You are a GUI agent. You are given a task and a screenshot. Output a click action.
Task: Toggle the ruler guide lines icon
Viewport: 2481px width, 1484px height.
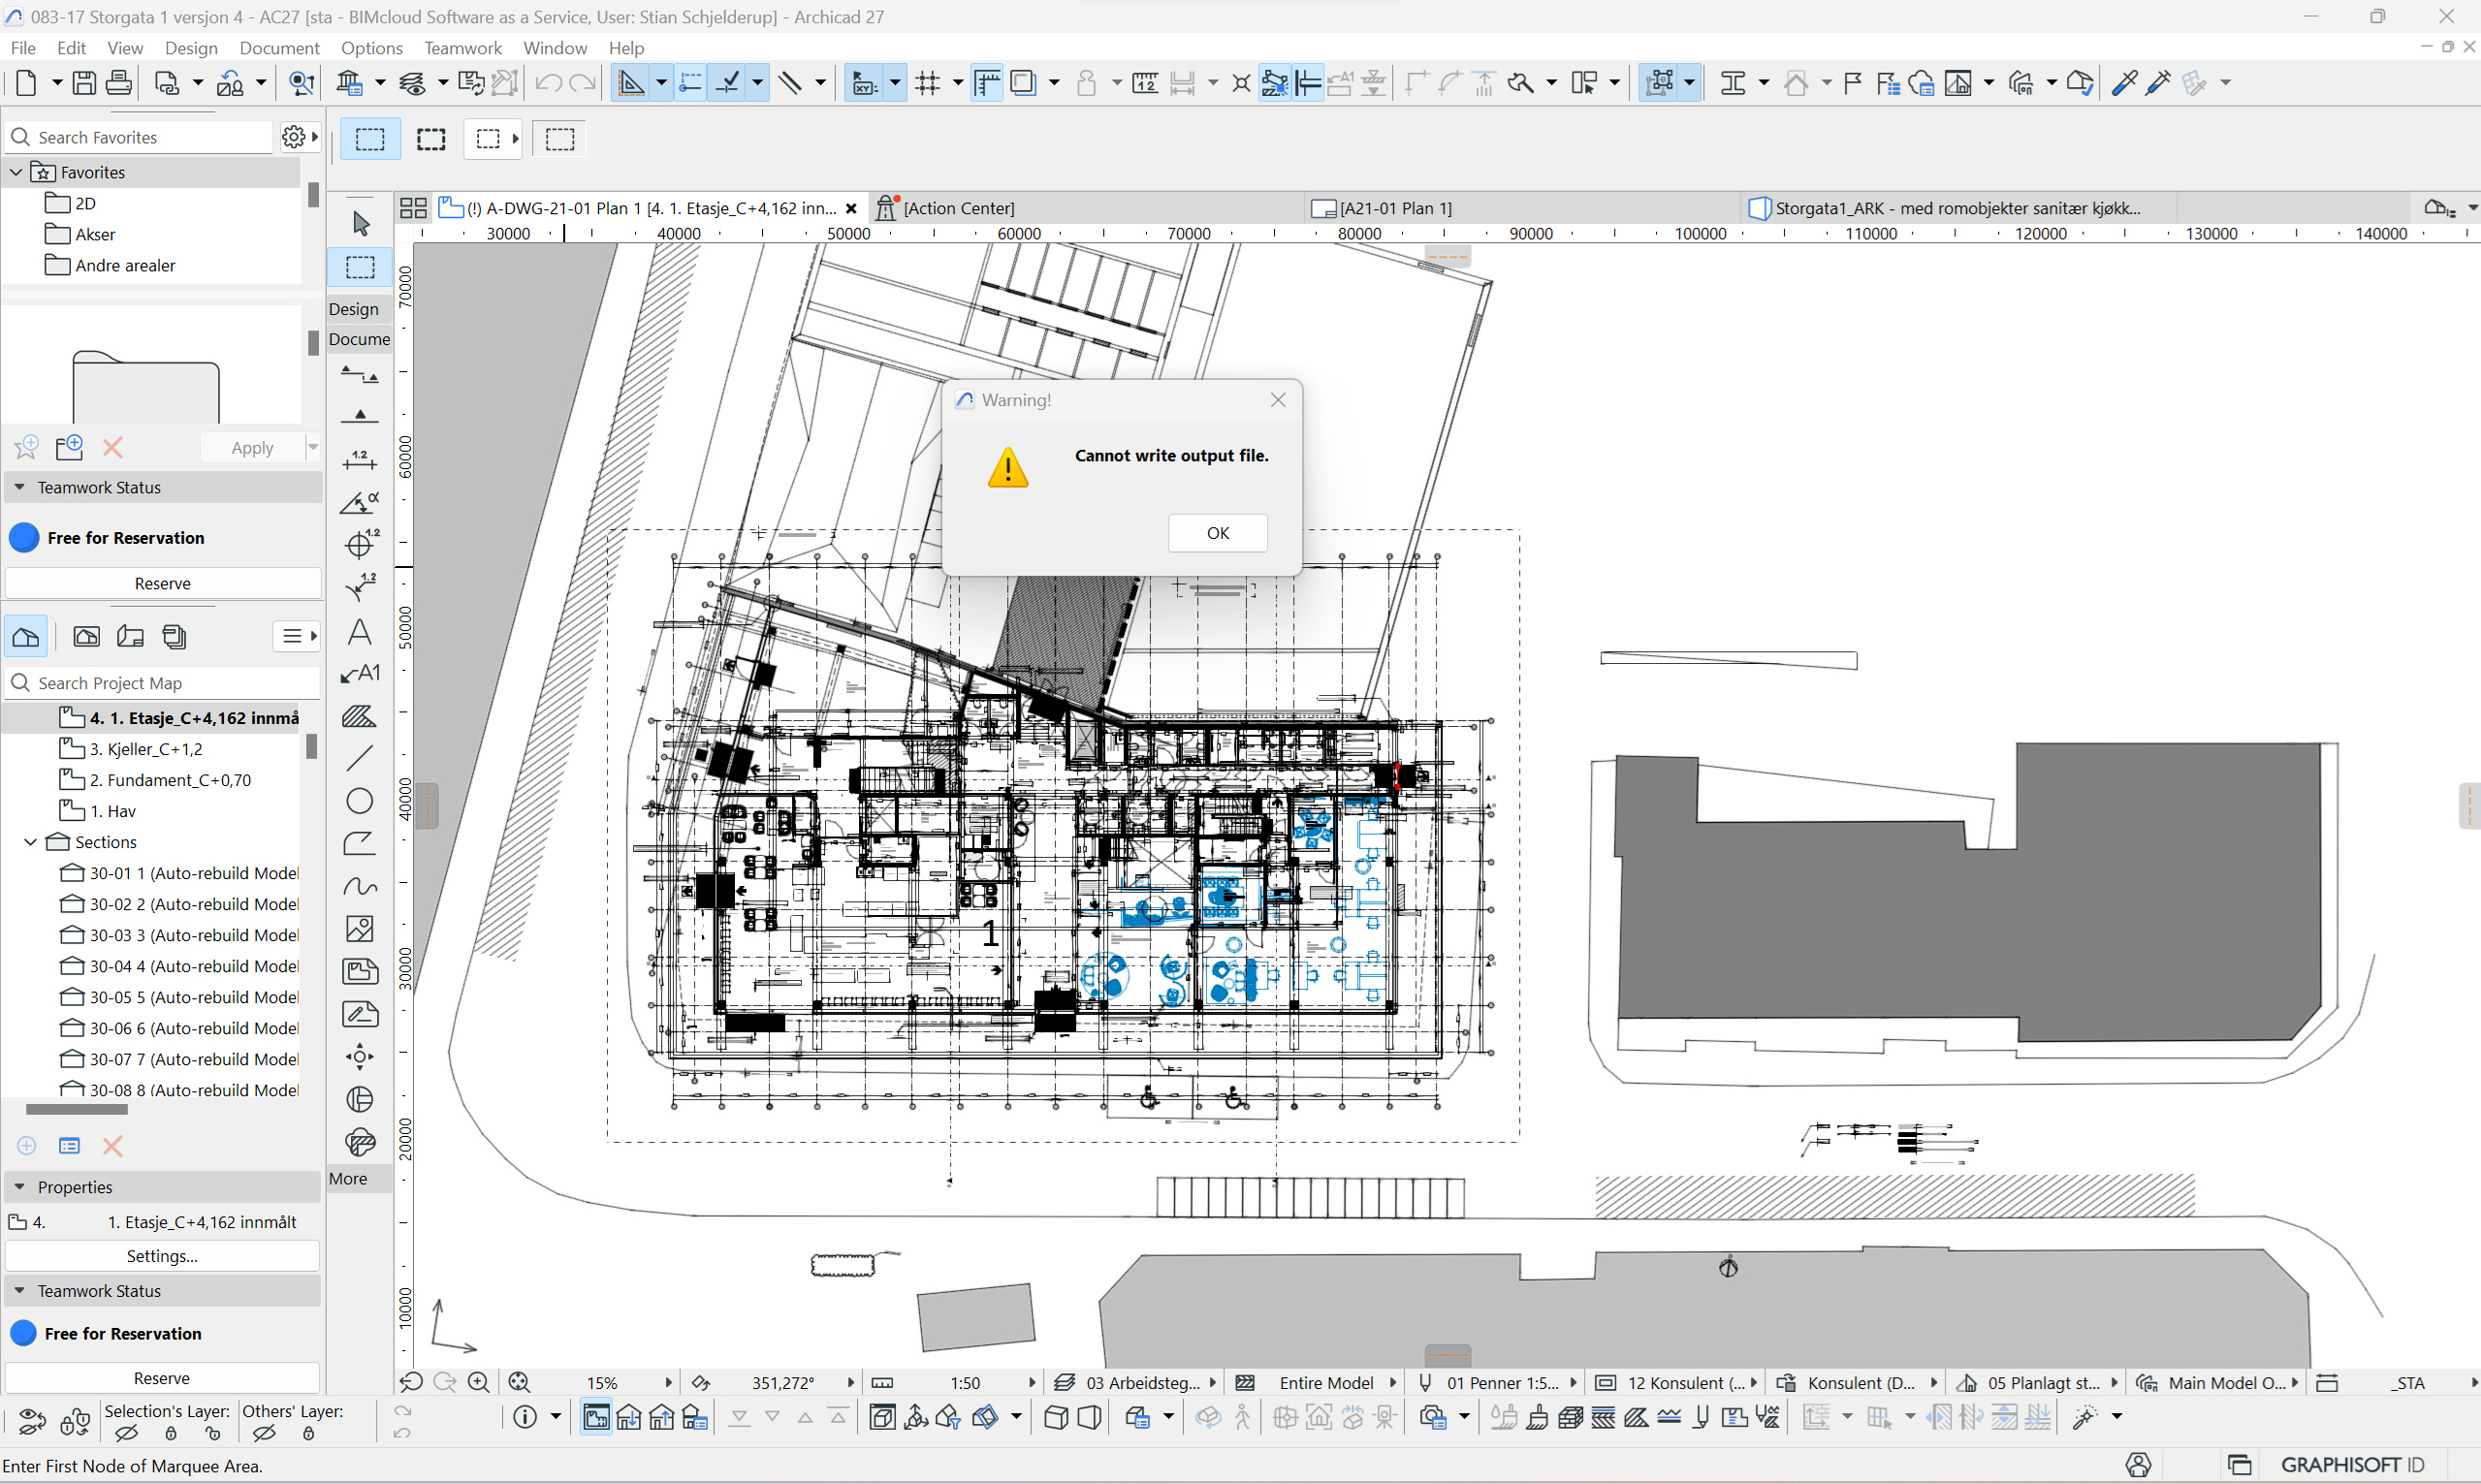[x=986, y=83]
